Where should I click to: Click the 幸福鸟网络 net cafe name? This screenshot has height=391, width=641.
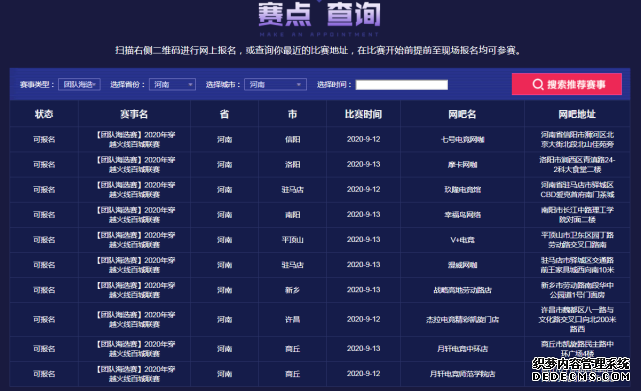[462, 215]
